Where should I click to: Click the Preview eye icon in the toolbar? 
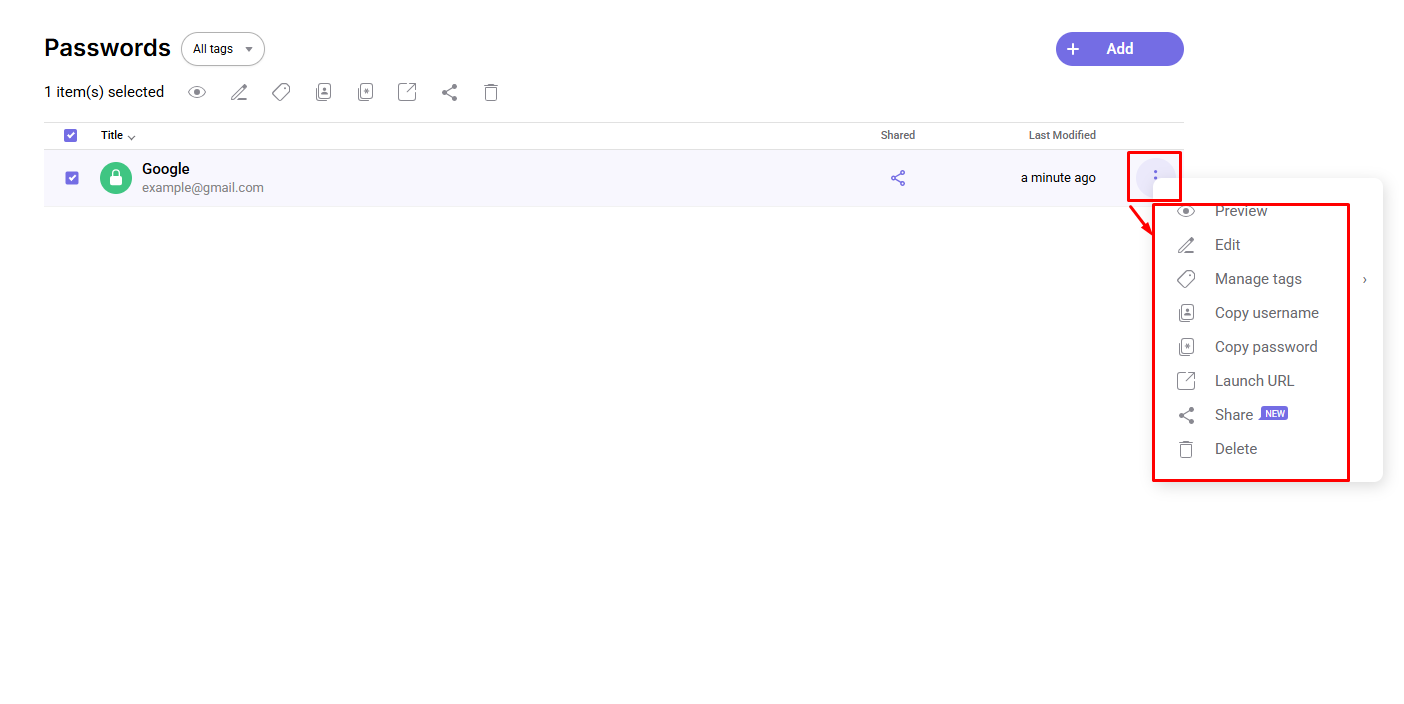(x=197, y=92)
